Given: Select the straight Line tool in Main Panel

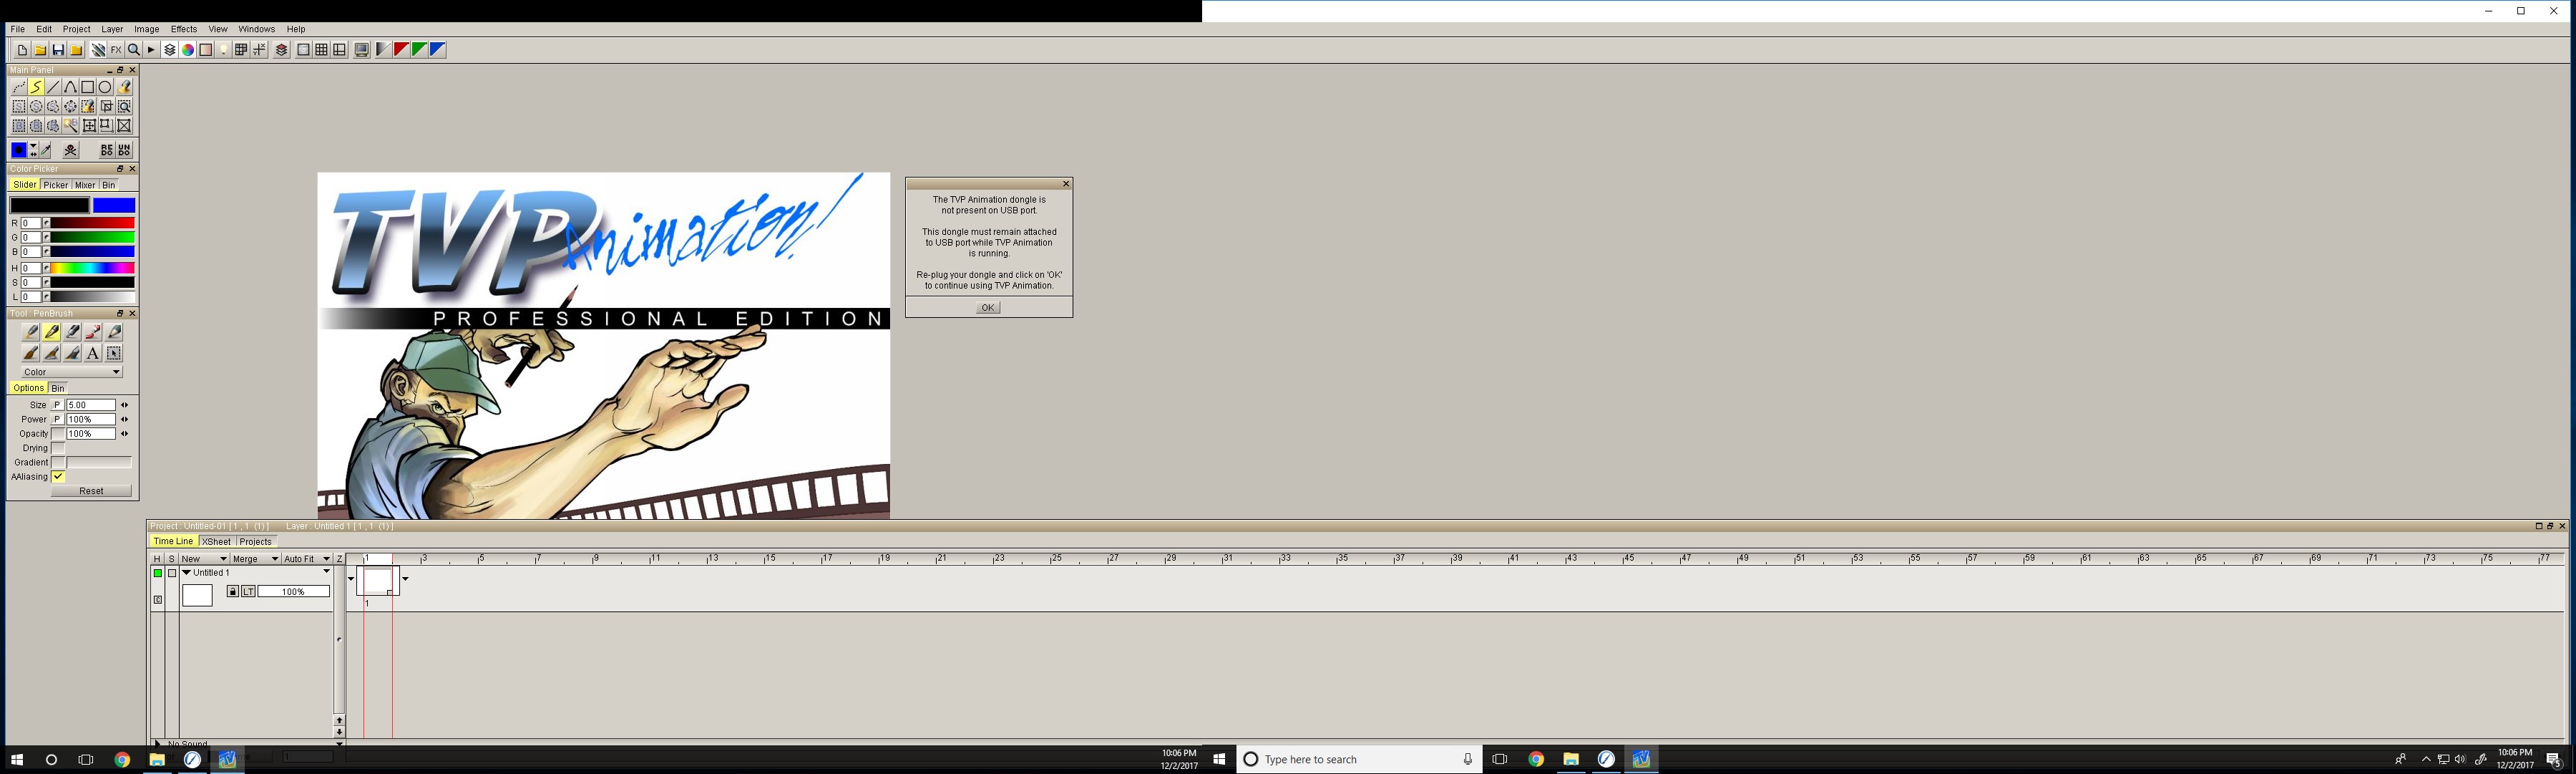Looking at the screenshot, I should 53,87.
